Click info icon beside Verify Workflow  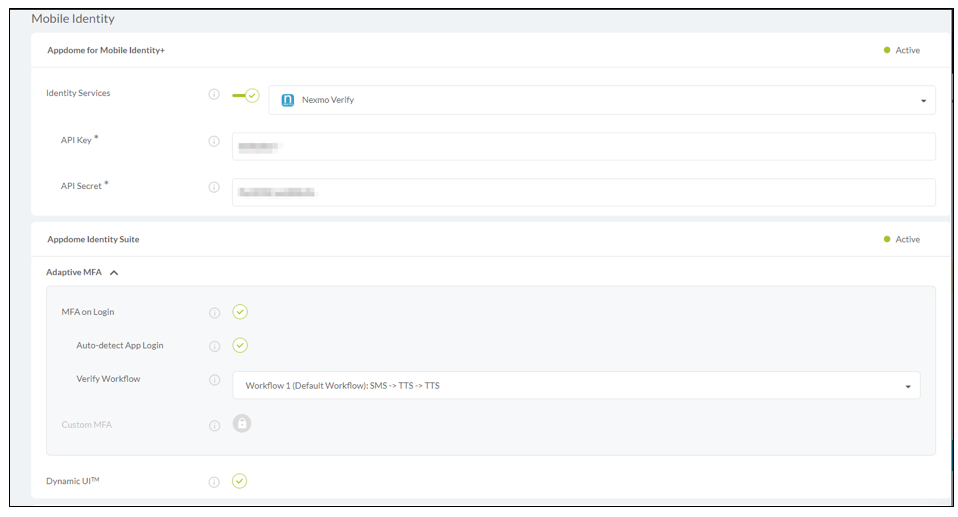click(x=214, y=380)
